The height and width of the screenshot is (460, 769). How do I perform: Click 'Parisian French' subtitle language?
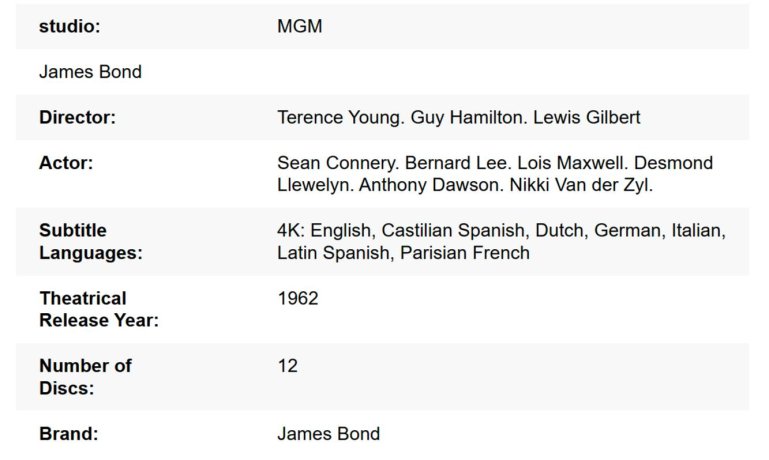tap(465, 253)
